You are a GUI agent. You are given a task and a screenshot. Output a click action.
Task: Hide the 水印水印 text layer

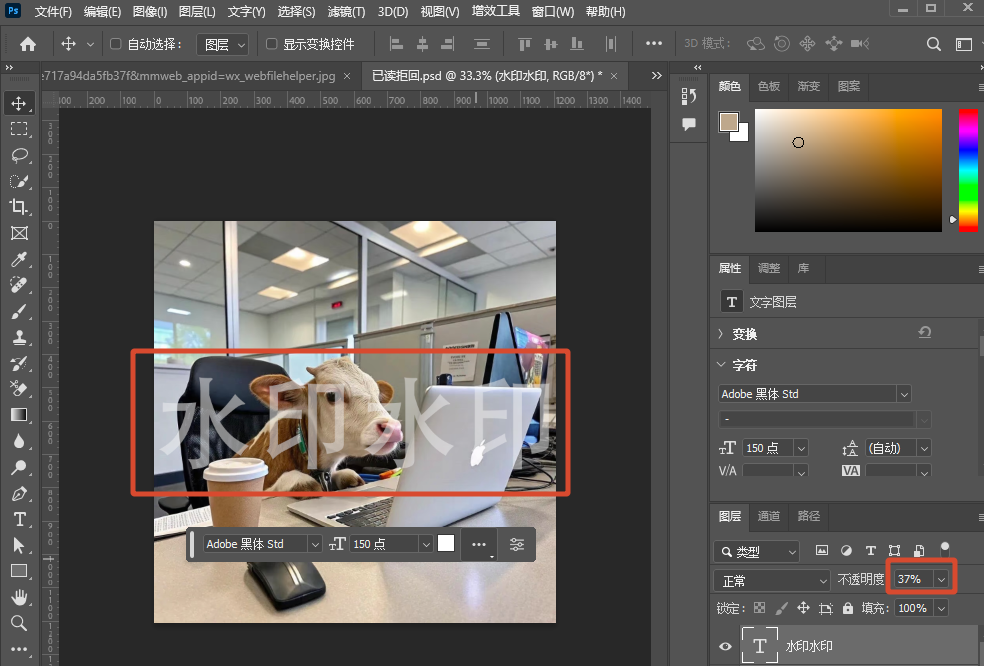coord(725,646)
